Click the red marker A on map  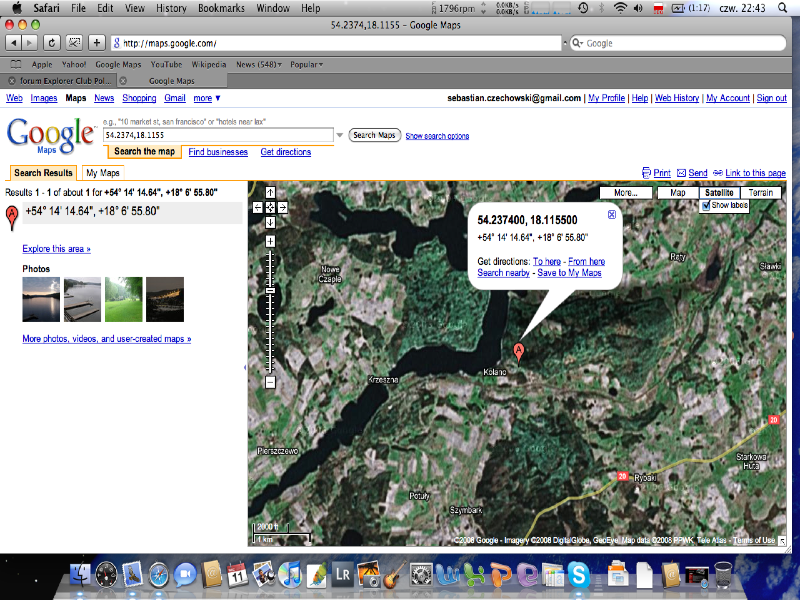click(x=518, y=350)
